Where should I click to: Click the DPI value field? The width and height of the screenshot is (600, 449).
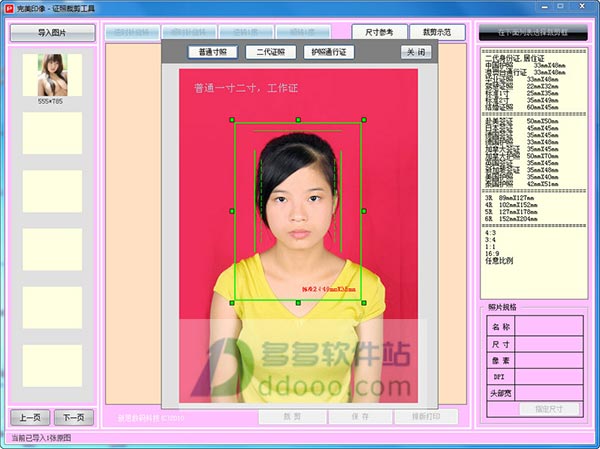click(549, 377)
